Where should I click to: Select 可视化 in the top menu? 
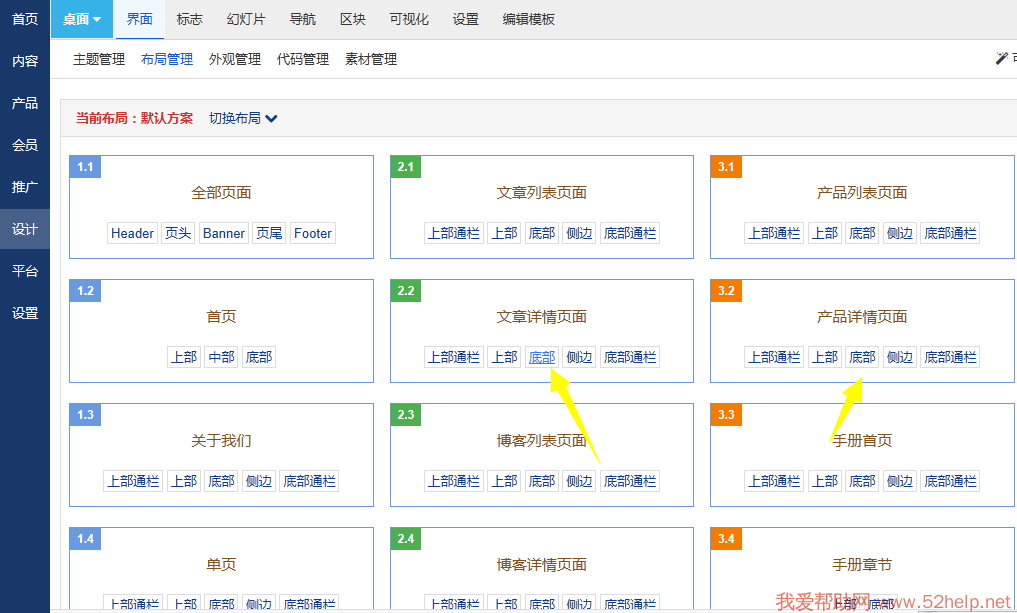pyautogui.click(x=409, y=20)
